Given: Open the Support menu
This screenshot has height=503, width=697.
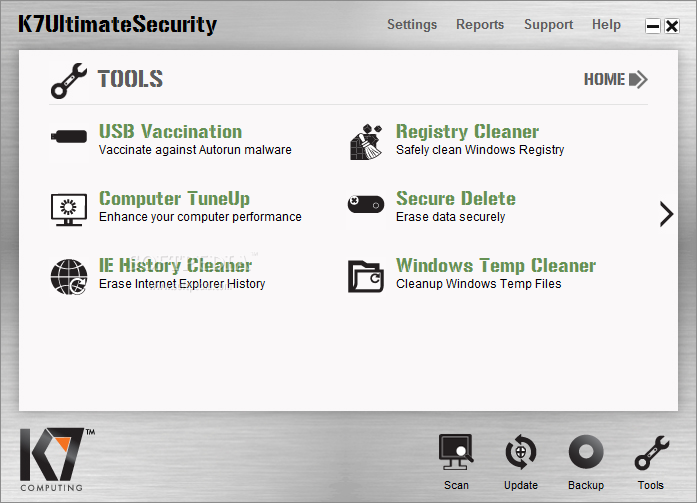Looking at the screenshot, I should (x=549, y=24).
